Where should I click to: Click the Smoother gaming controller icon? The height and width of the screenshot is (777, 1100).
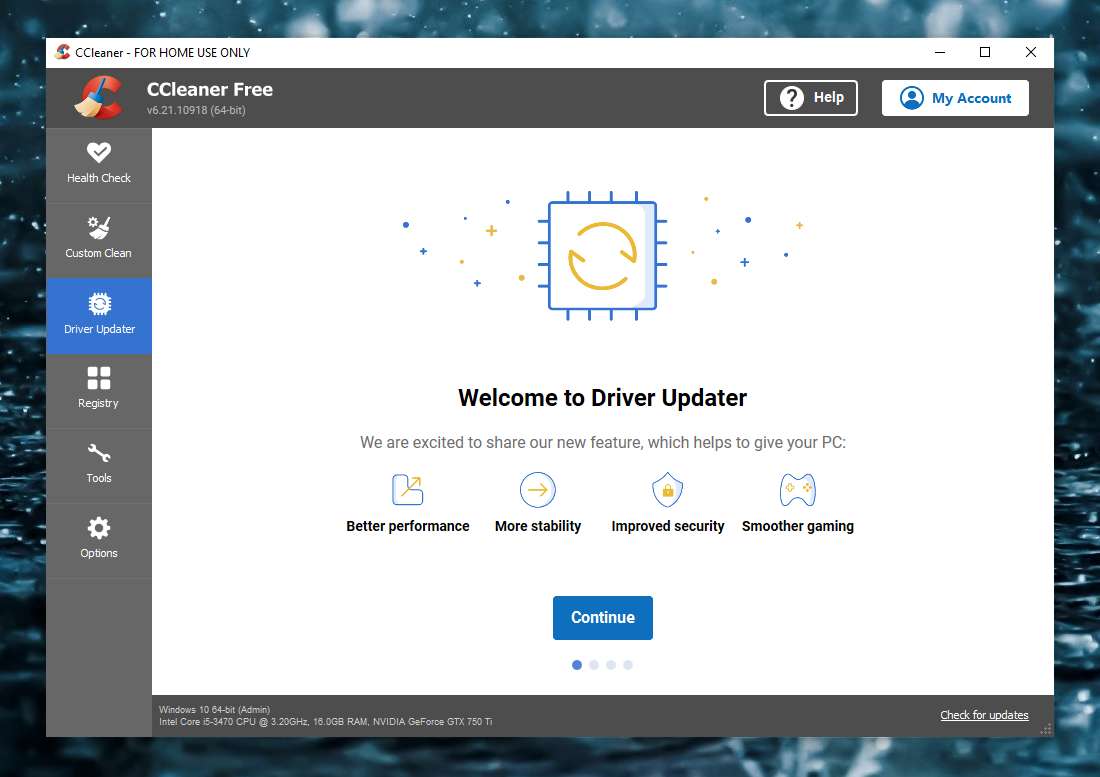(x=798, y=489)
